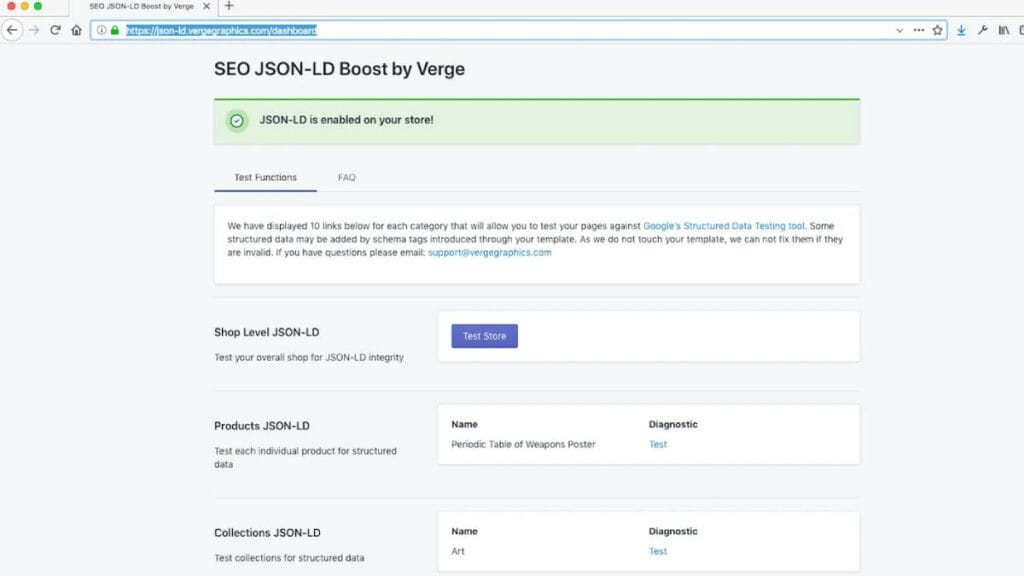Click 'JSON-LD is enabled on your store!' message
Screen dimensions: 1024x576
point(346,120)
